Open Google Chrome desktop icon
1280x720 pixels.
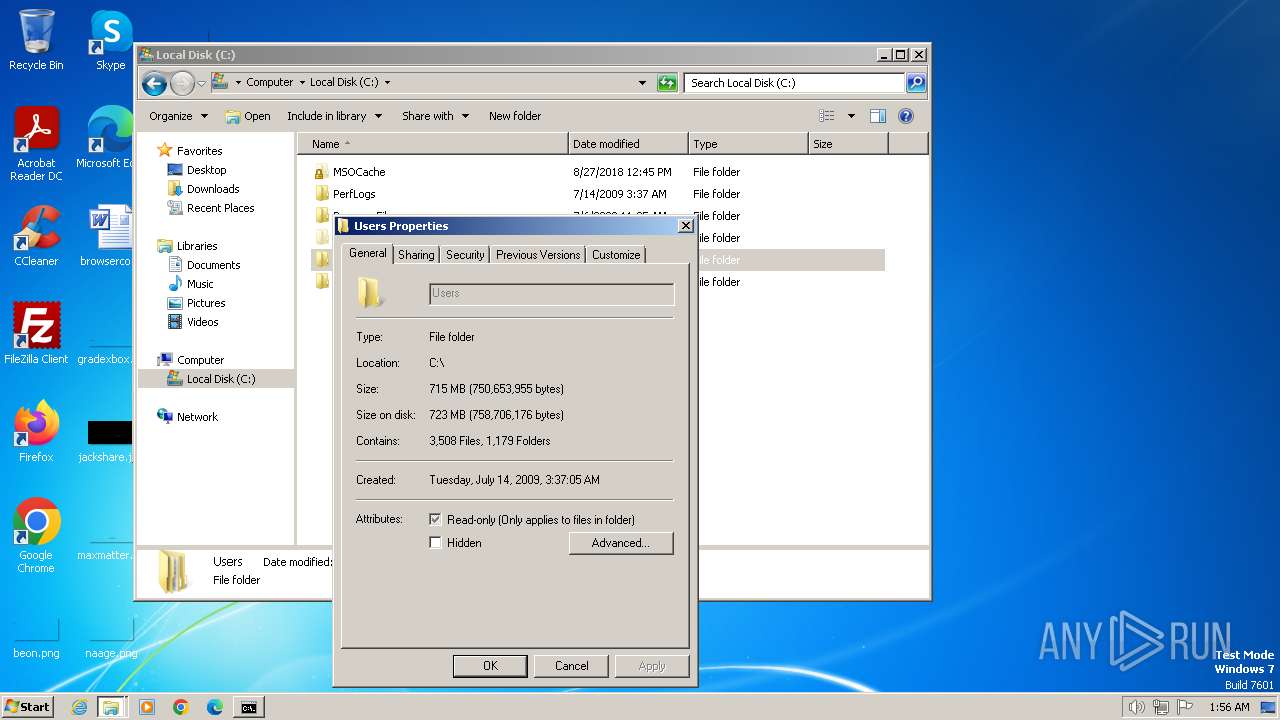pyautogui.click(x=36, y=536)
